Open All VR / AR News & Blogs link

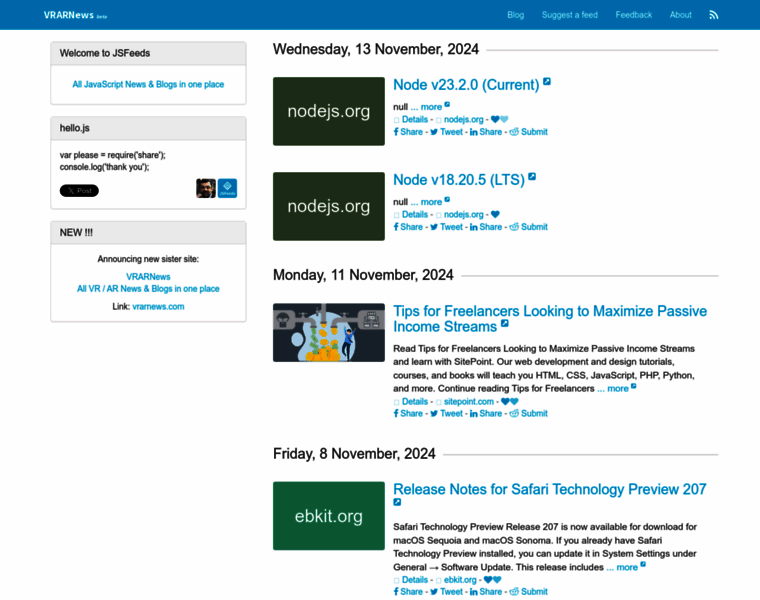click(x=148, y=289)
